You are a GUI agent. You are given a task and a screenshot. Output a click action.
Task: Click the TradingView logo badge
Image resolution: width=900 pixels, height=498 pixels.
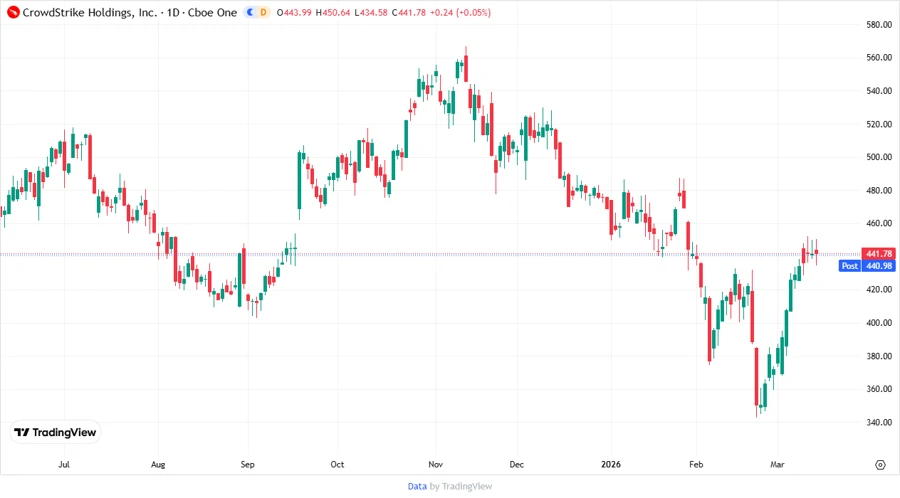[x=55, y=433]
